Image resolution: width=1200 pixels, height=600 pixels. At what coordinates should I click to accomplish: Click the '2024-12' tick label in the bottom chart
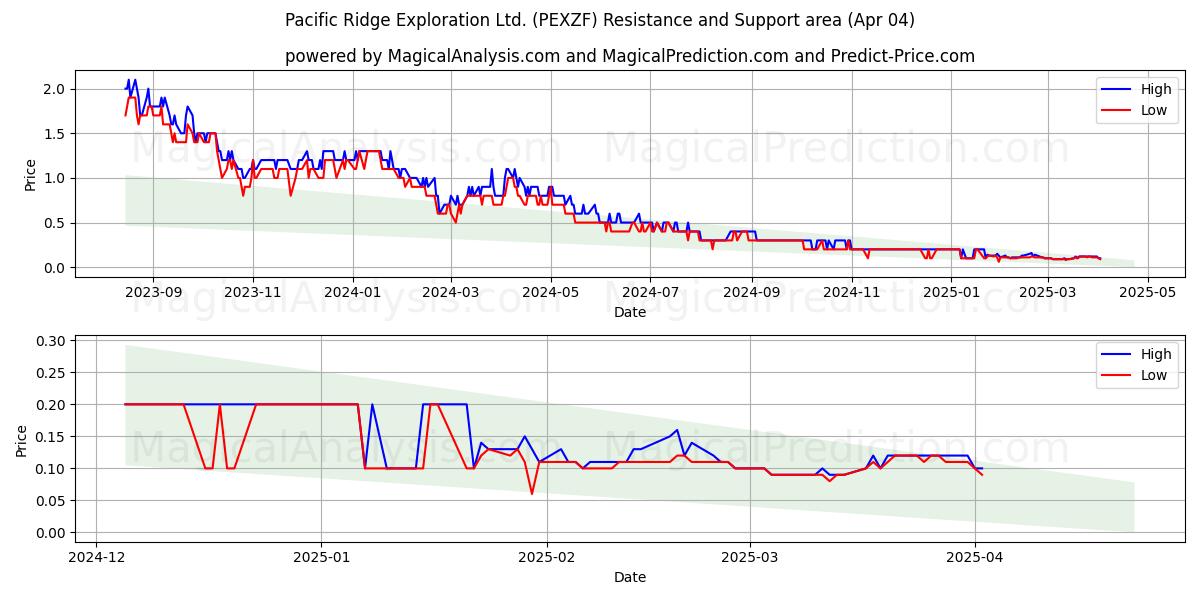[x=97, y=558]
